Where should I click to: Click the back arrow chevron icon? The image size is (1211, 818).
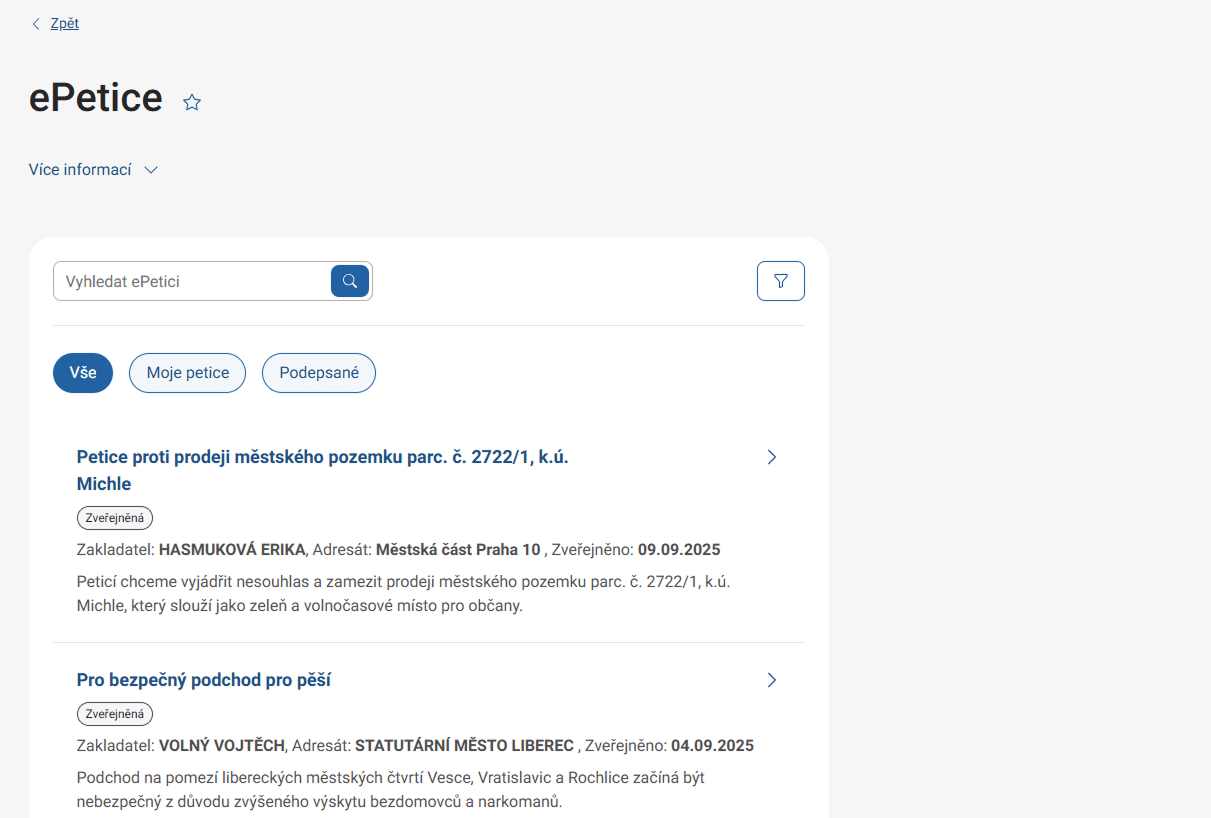click(36, 24)
